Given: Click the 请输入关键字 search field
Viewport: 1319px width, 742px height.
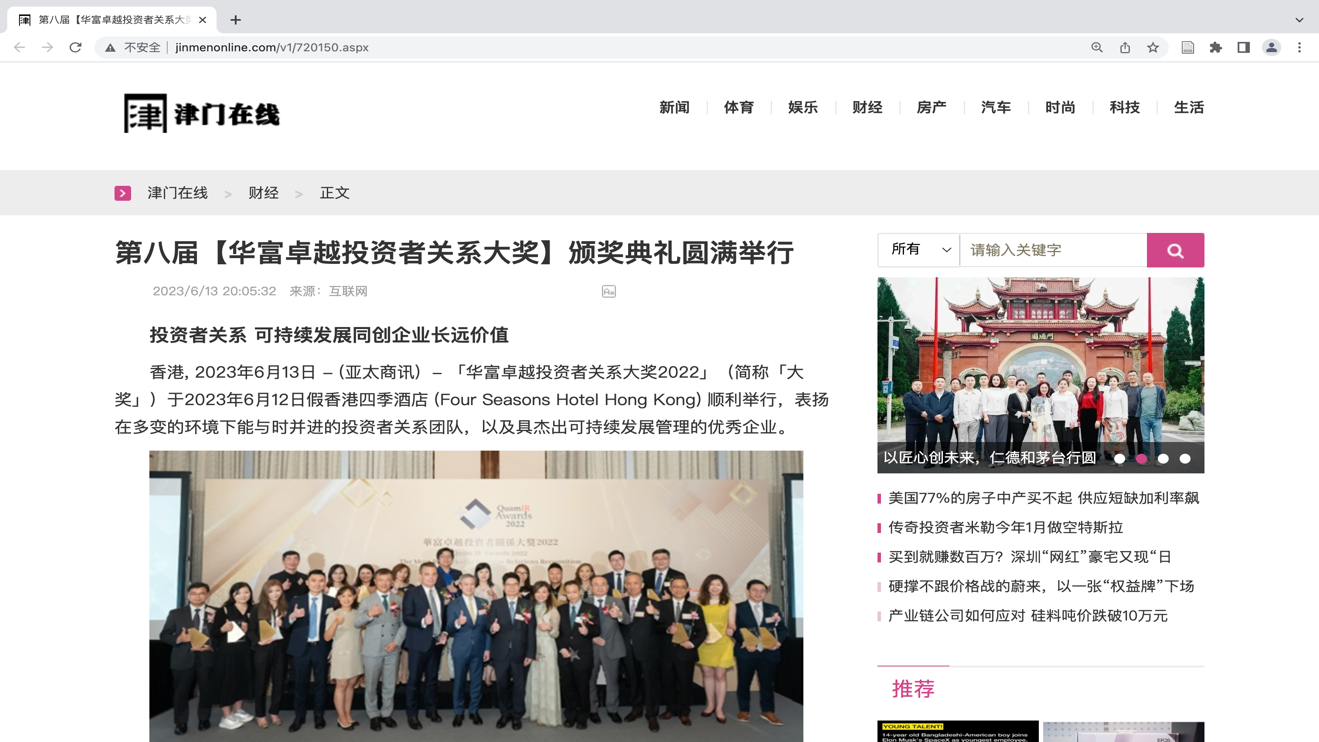Looking at the screenshot, I should (x=1053, y=250).
